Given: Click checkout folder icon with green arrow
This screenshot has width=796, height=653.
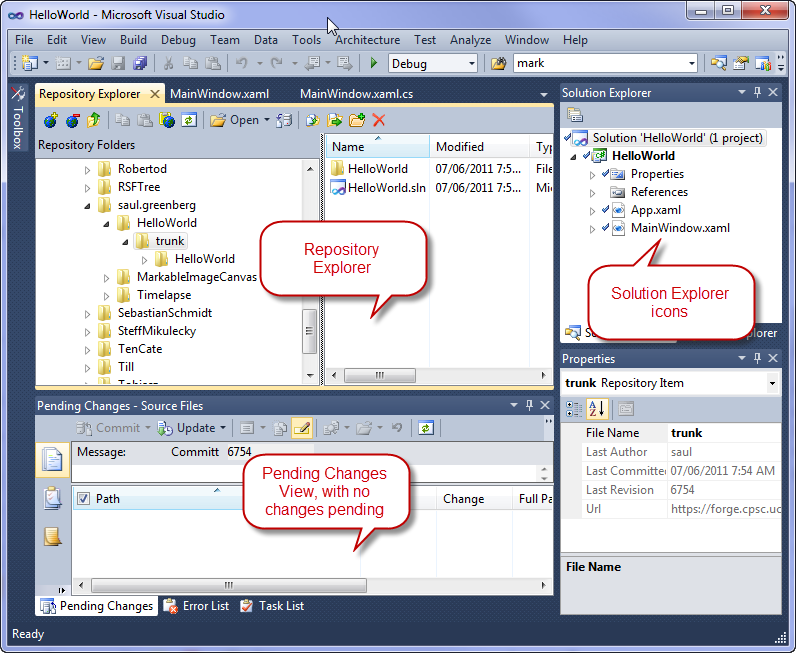Looking at the screenshot, I should (x=335, y=120).
